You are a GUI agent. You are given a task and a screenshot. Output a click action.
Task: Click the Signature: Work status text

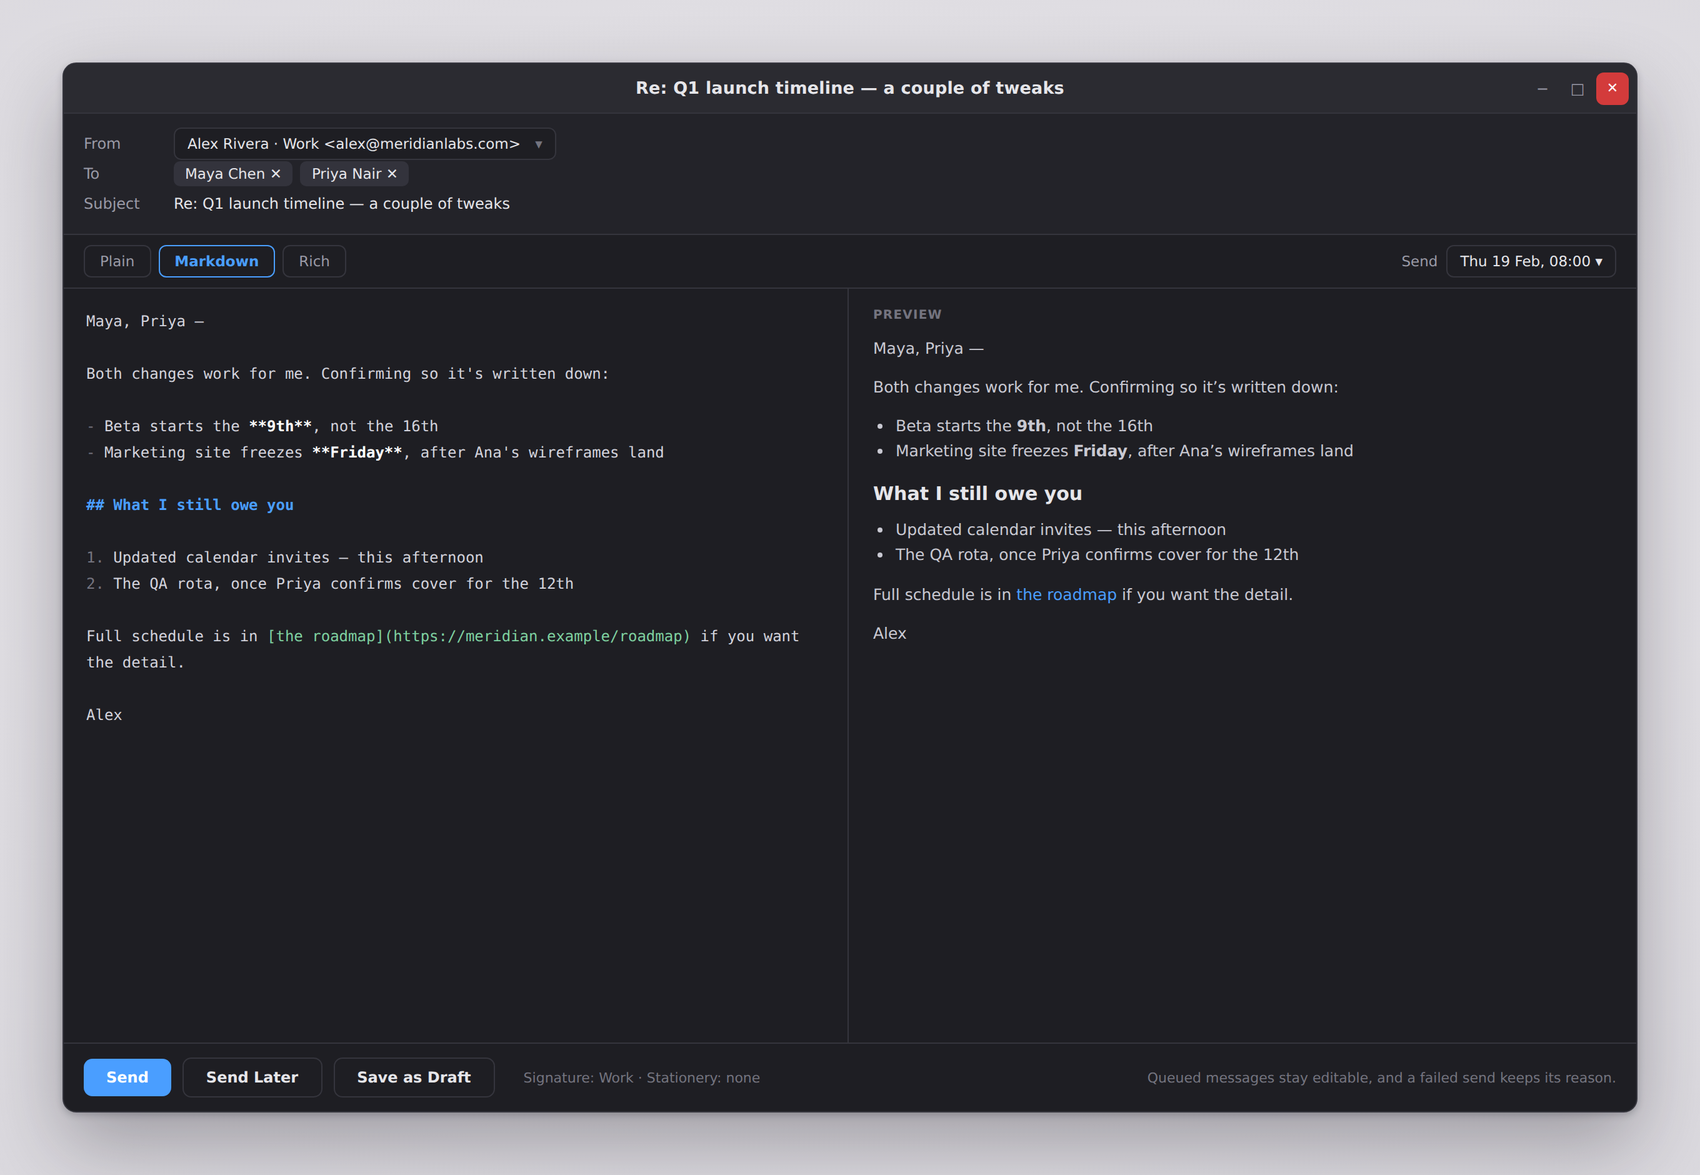click(x=578, y=1078)
